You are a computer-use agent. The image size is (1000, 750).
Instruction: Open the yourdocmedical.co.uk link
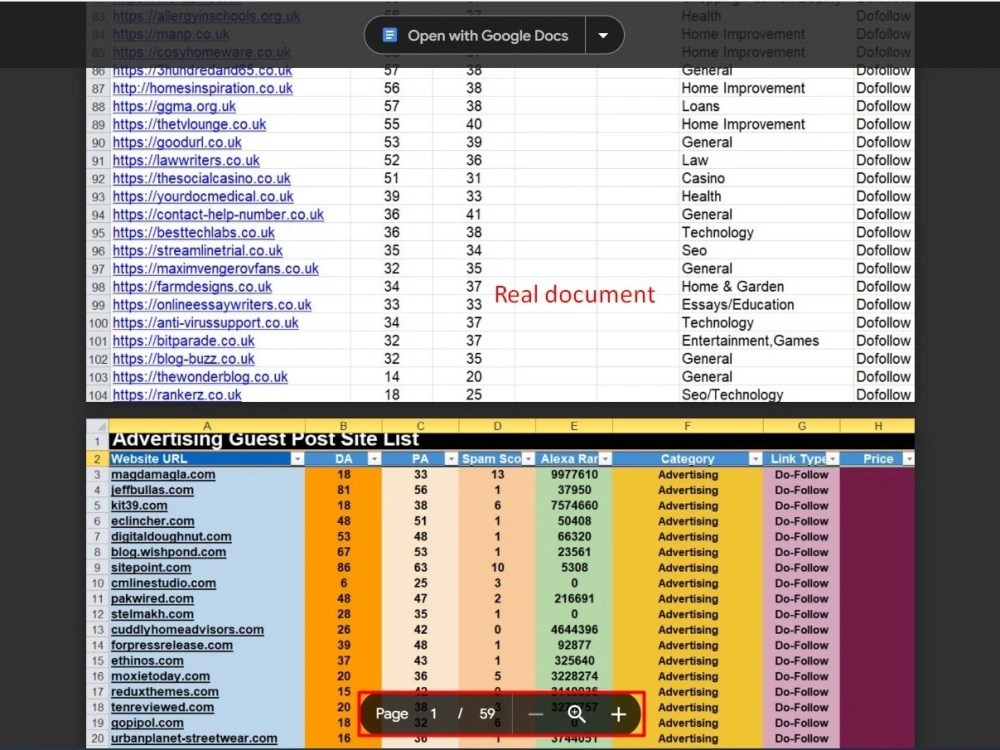pos(203,196)
